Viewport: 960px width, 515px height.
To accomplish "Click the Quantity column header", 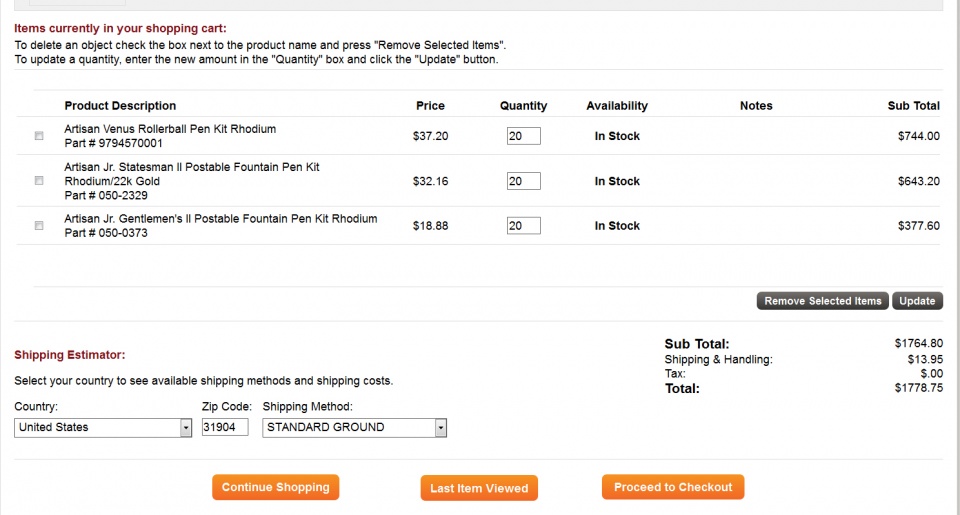I will click(523, 106).
